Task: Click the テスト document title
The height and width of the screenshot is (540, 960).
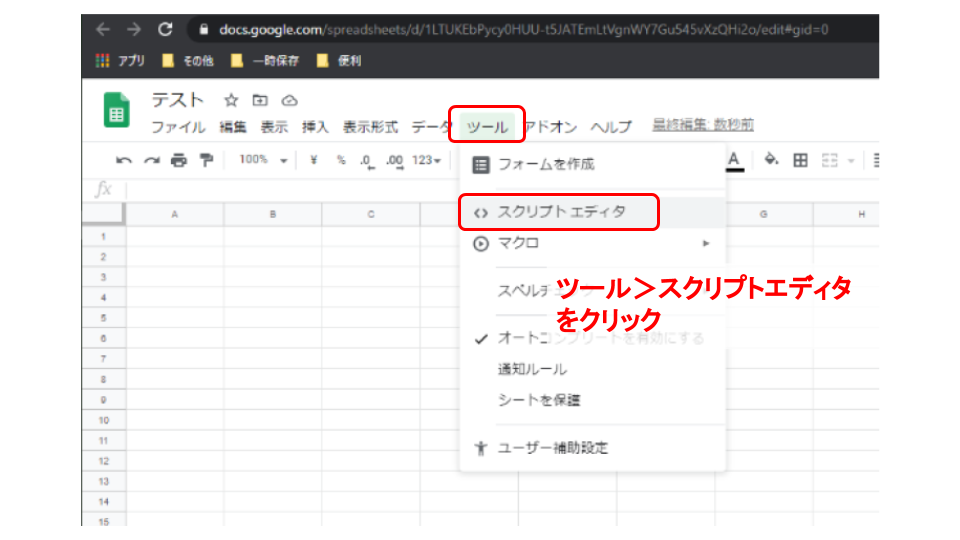Action: (178, 100)
